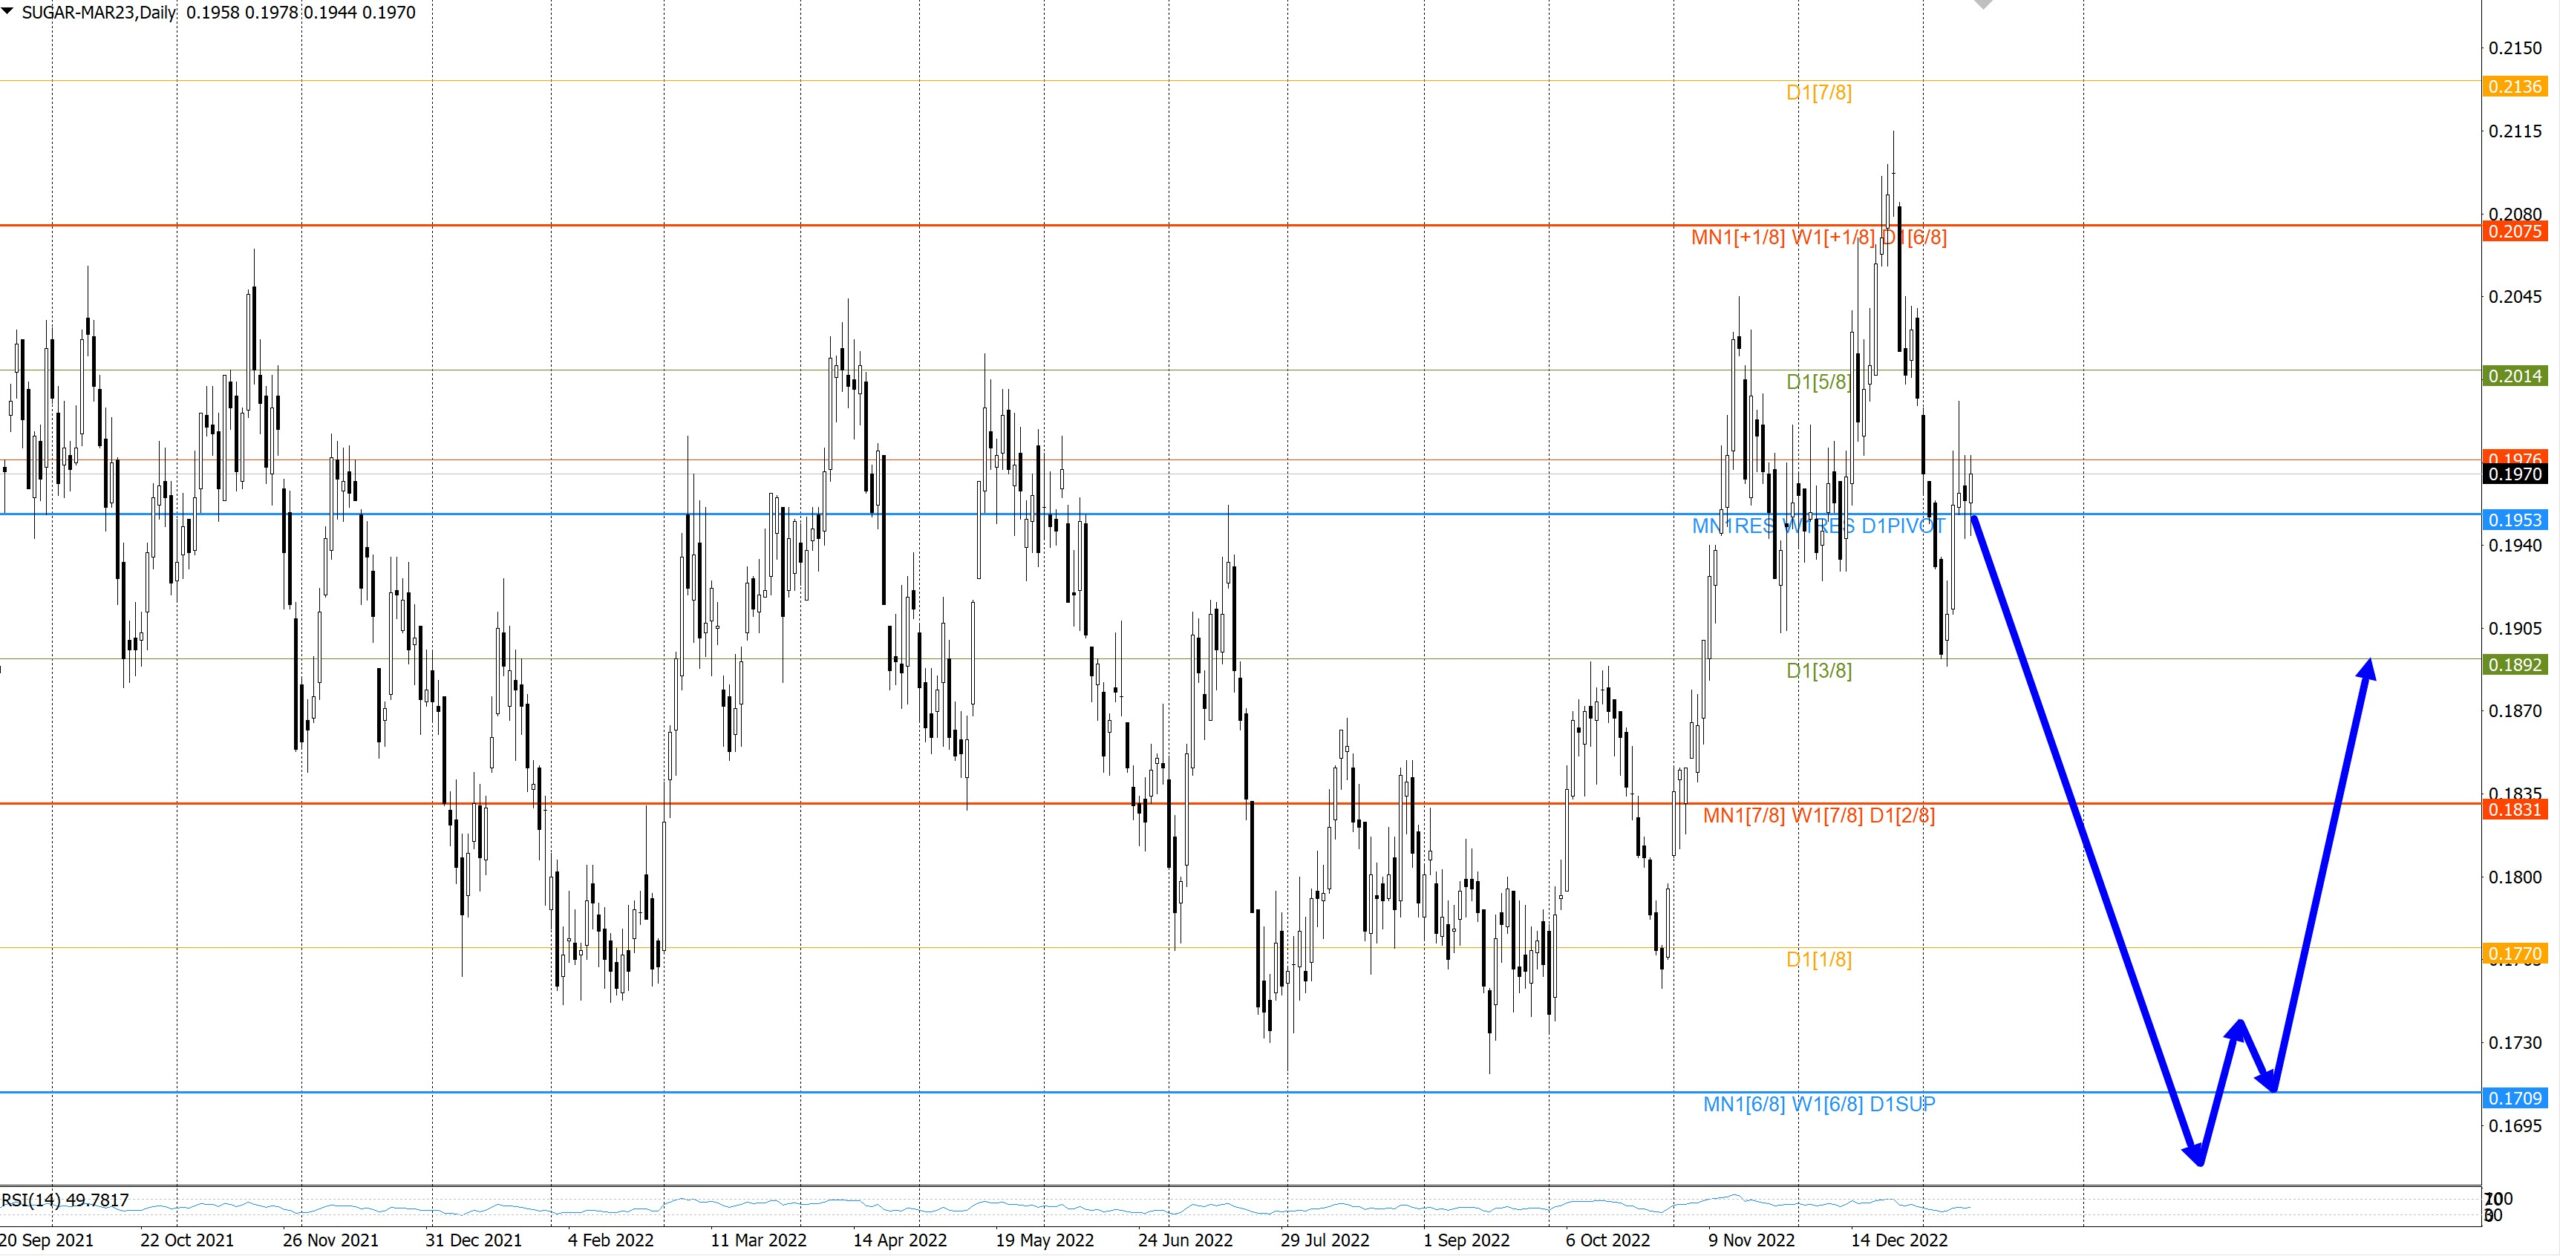Select the 0.2075 red price tag
Screen dimensions: 2560x1256
click(x=2514, y=232)
